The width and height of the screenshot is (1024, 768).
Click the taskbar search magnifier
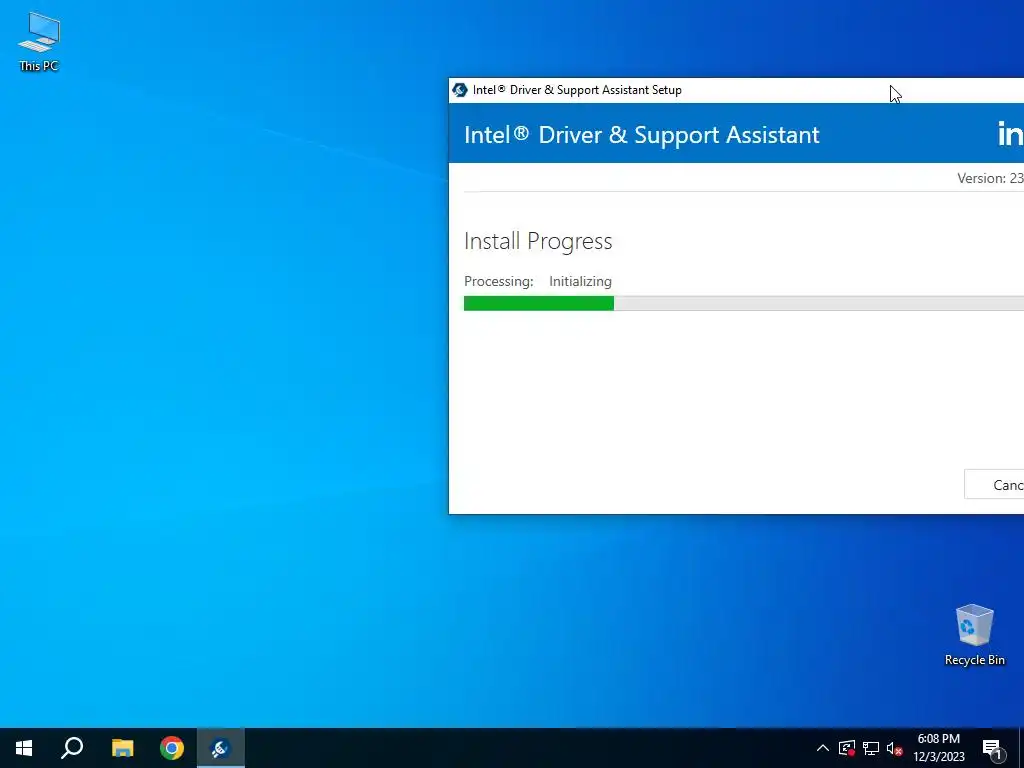click(72, 748)
